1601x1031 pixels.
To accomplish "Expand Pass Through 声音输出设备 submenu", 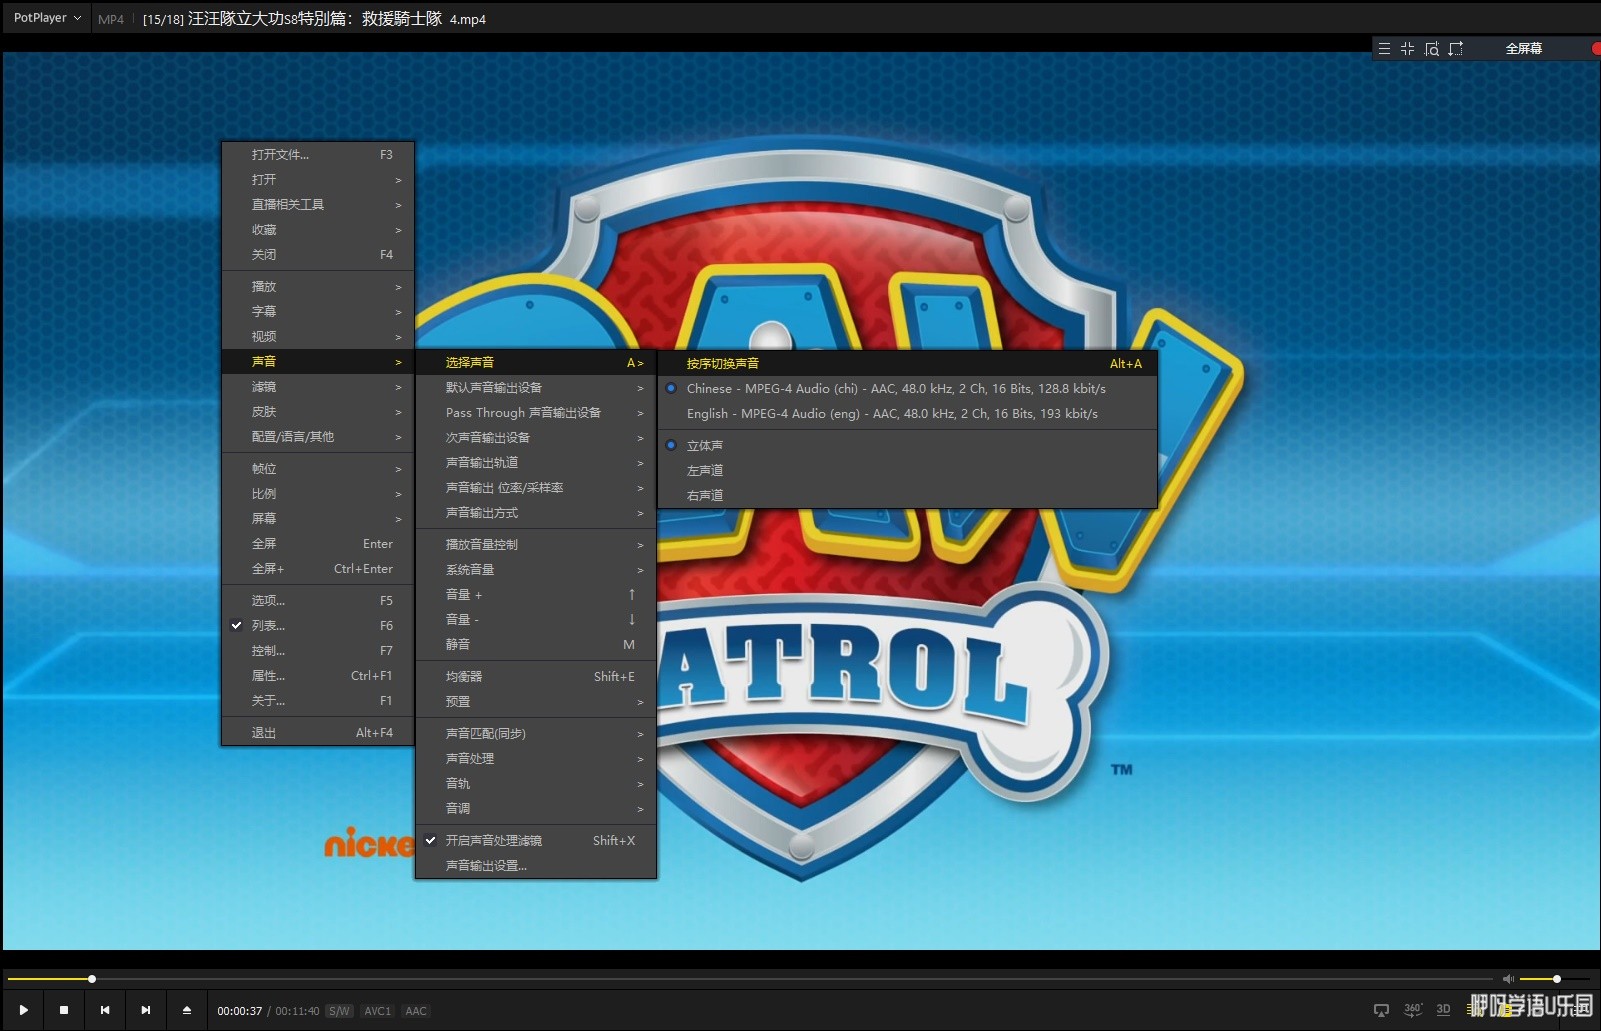I will 536,412.
